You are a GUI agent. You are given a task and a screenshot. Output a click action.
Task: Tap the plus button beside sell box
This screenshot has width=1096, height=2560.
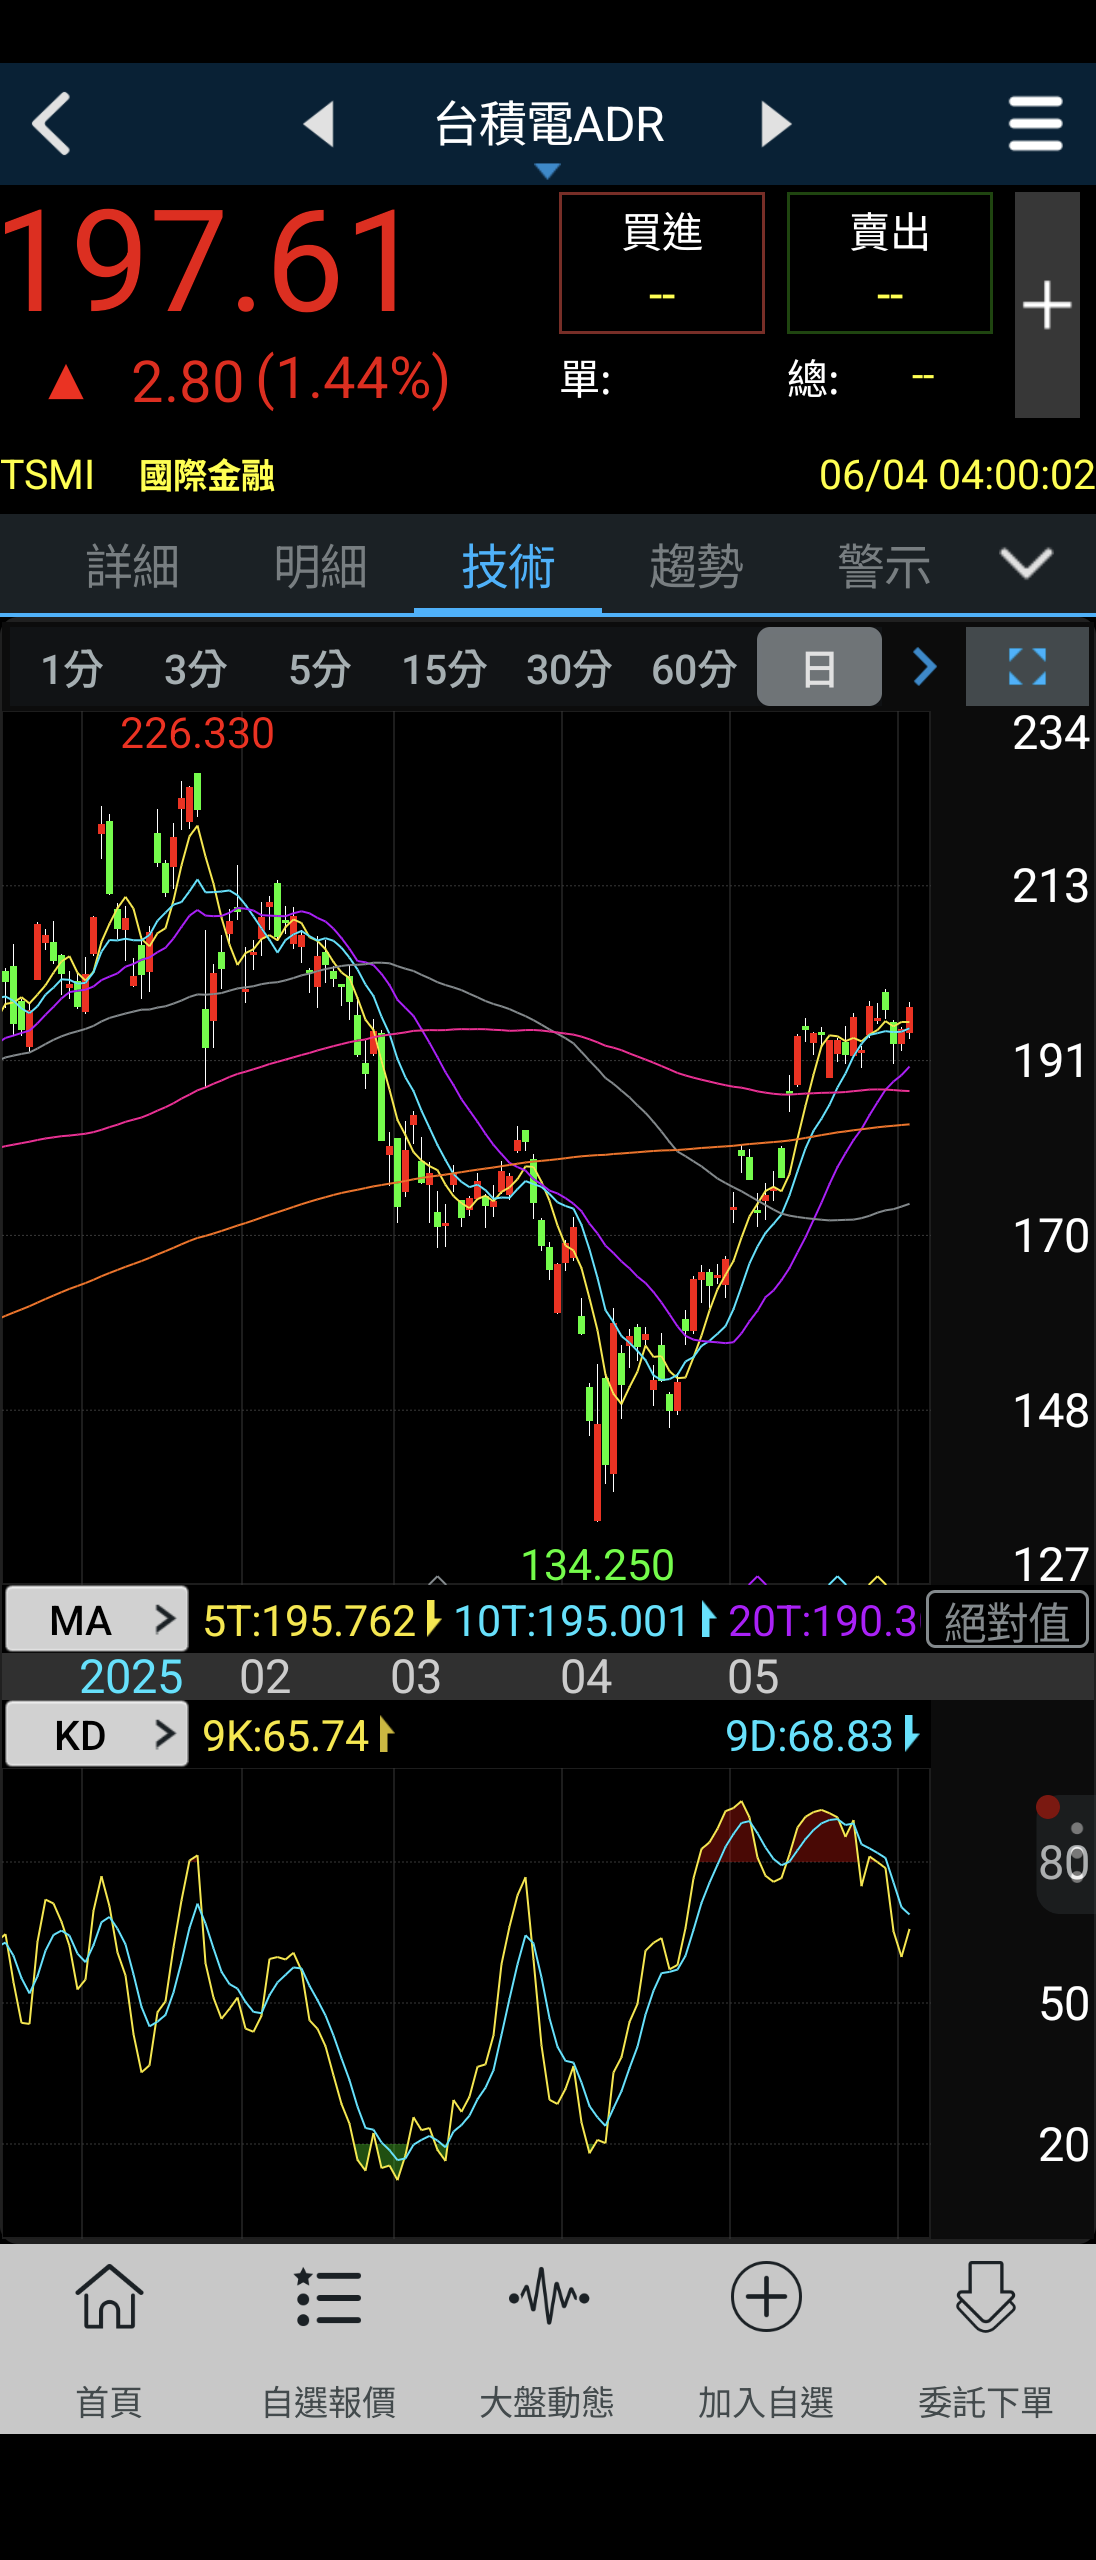pos(1047,304)
